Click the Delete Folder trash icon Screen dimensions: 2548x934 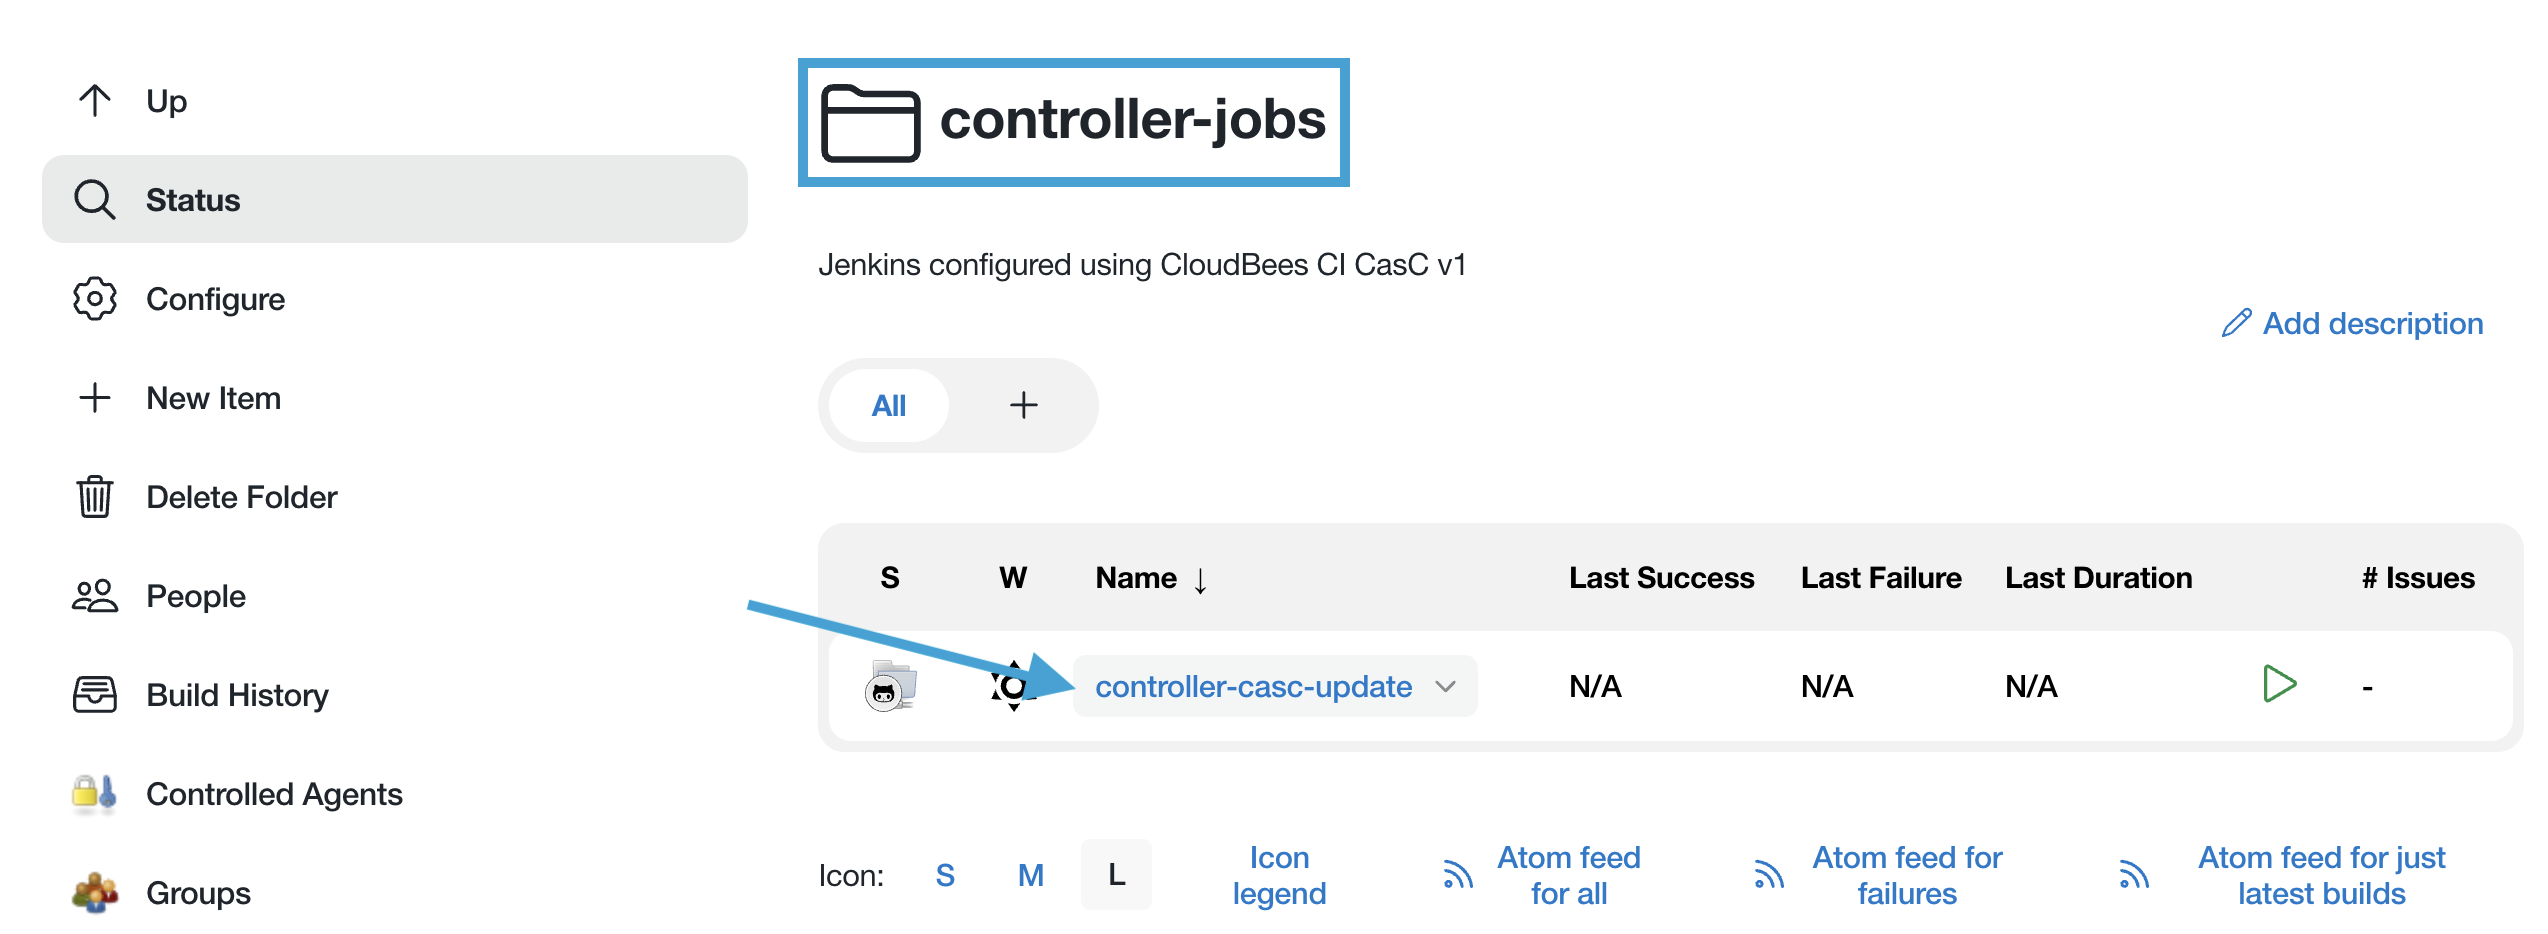point(95,496)
